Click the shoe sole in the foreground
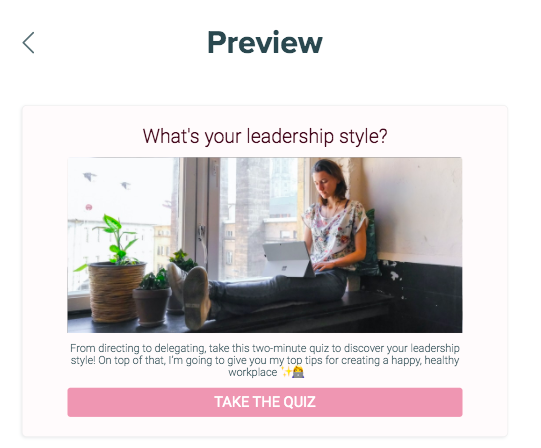The image size is (541, 448). point(197,298)
